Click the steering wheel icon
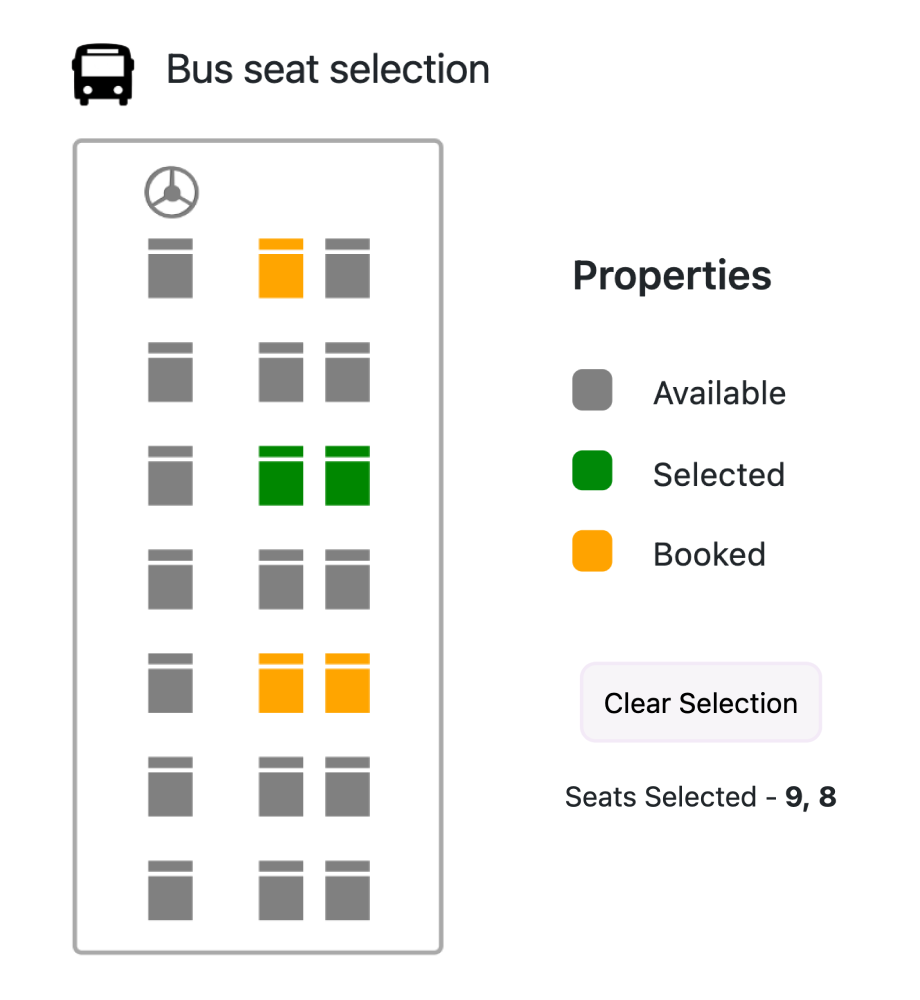The height and width of the screenshot is (1000, 920). 172,190
